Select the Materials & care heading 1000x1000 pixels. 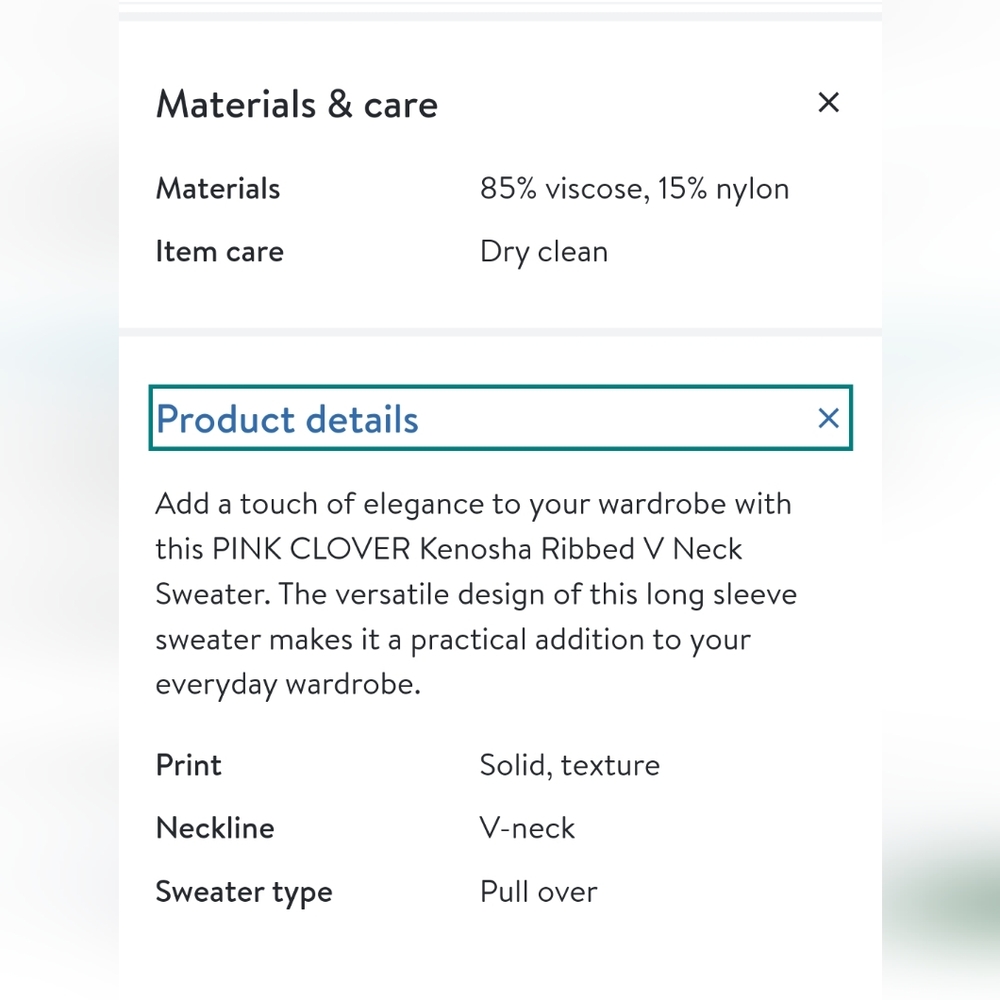[x=297, y=104]
